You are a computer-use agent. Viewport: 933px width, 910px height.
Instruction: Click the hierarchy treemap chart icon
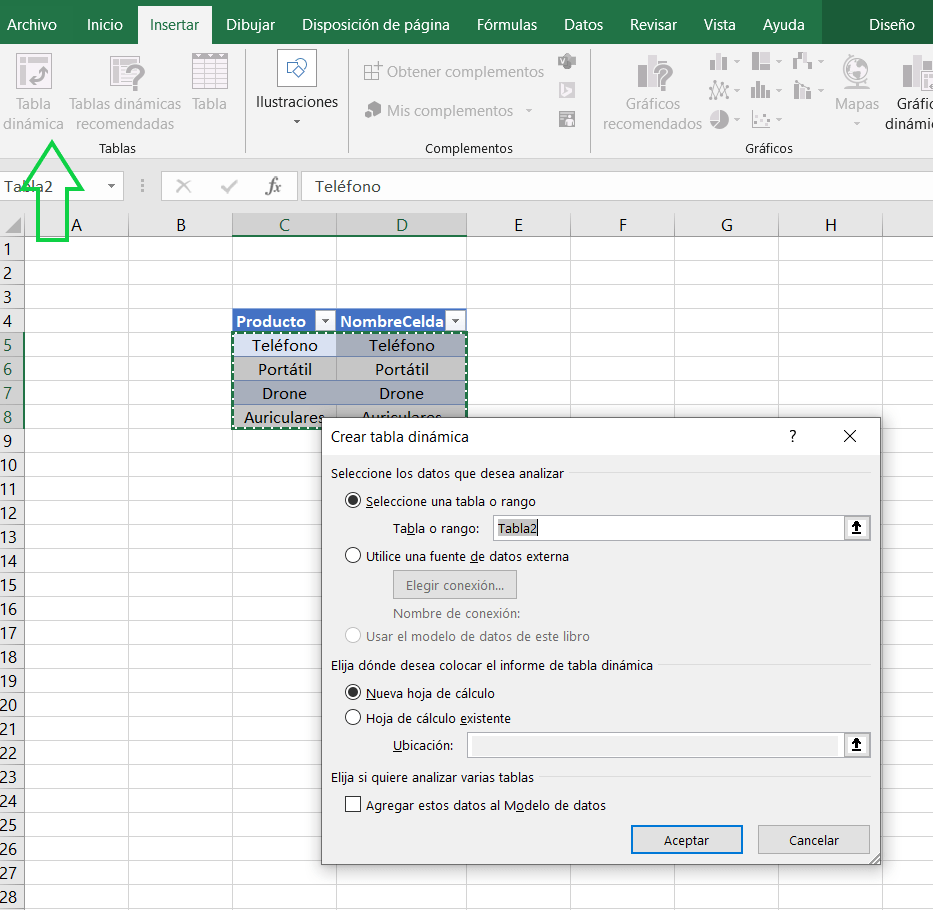(760, 61)
